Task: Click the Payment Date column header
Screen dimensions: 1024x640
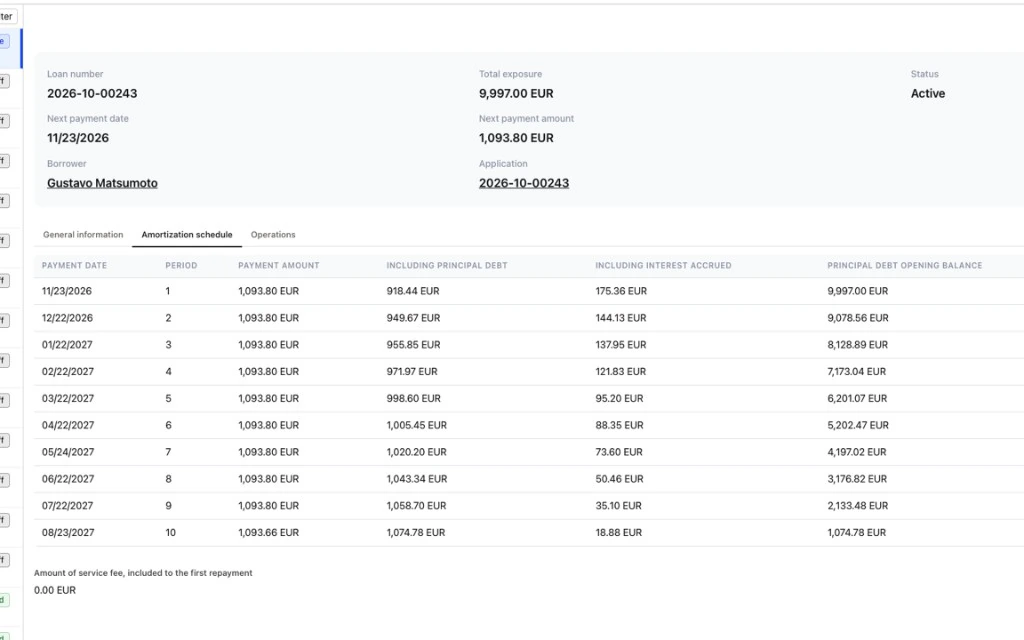Action: point(74,265)
